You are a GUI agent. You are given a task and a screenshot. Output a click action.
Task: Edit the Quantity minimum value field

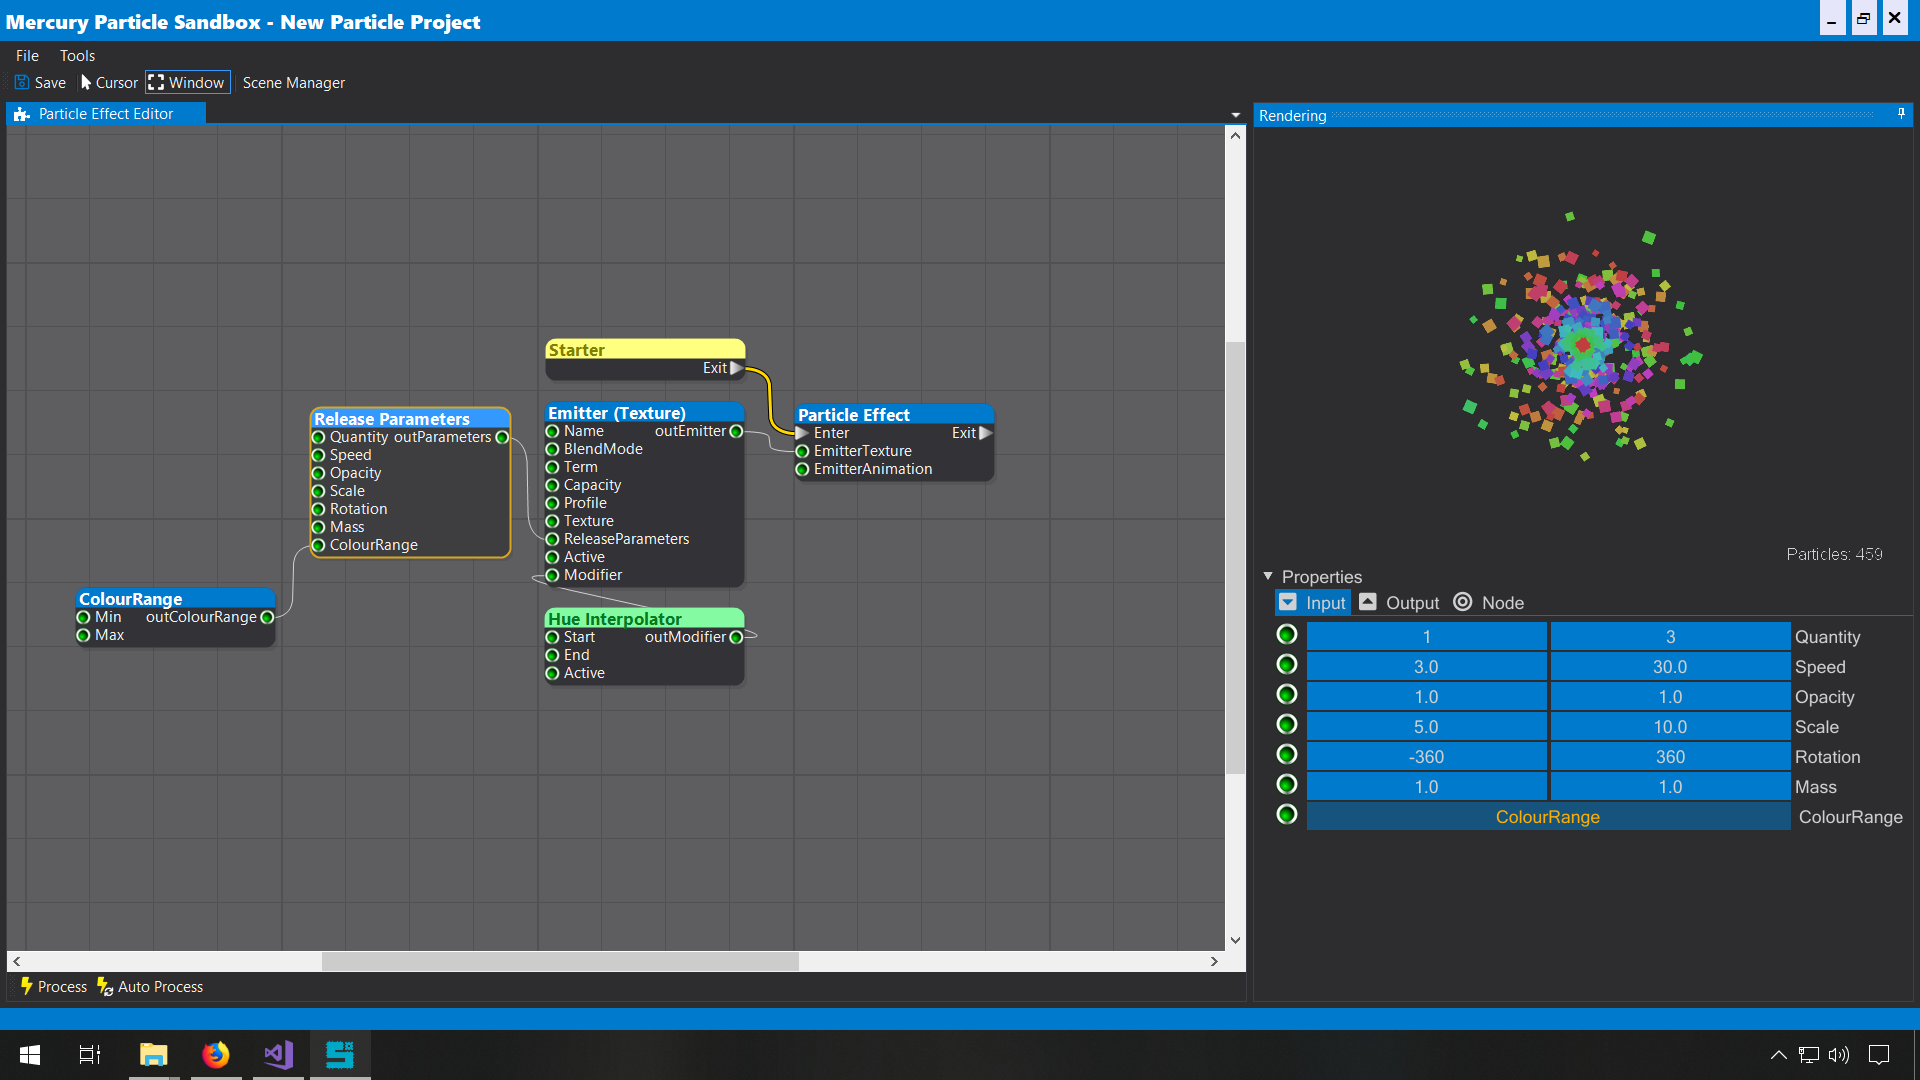pyautogui.click(x=1426, y=637)
